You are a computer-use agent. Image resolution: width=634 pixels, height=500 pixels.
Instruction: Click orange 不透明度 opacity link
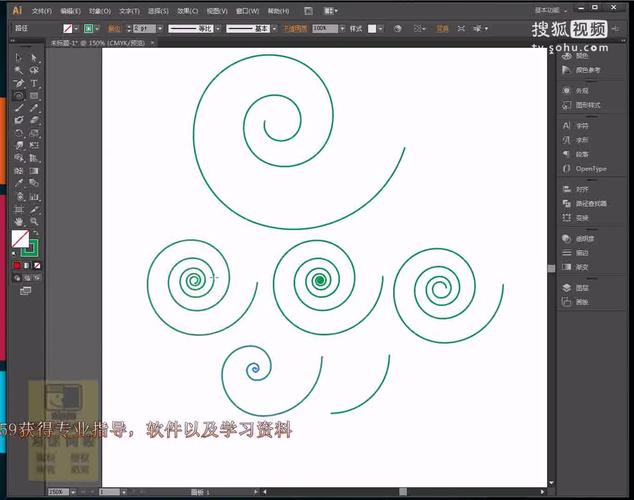295,28
